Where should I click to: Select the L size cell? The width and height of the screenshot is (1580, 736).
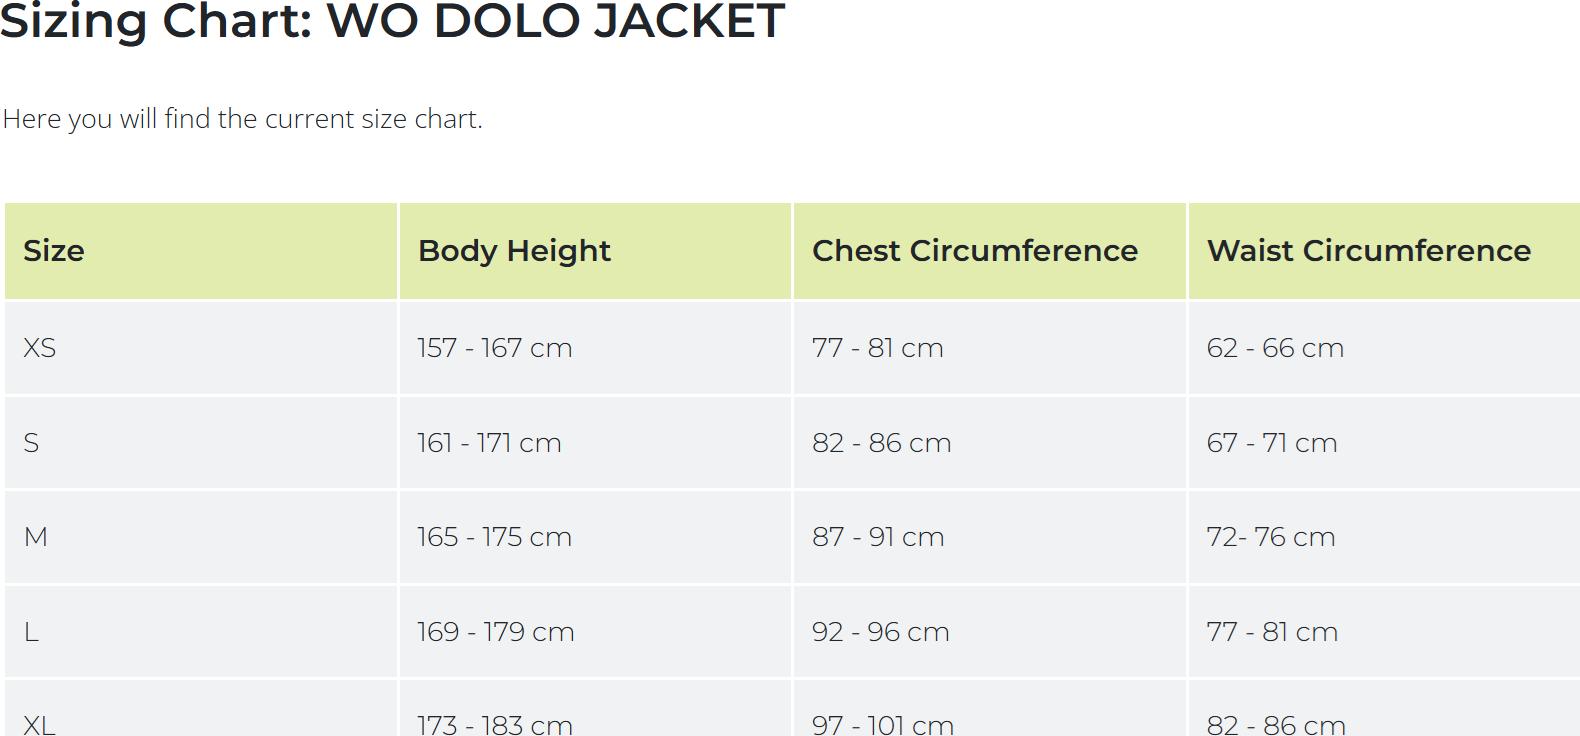[x=32, y=632]
